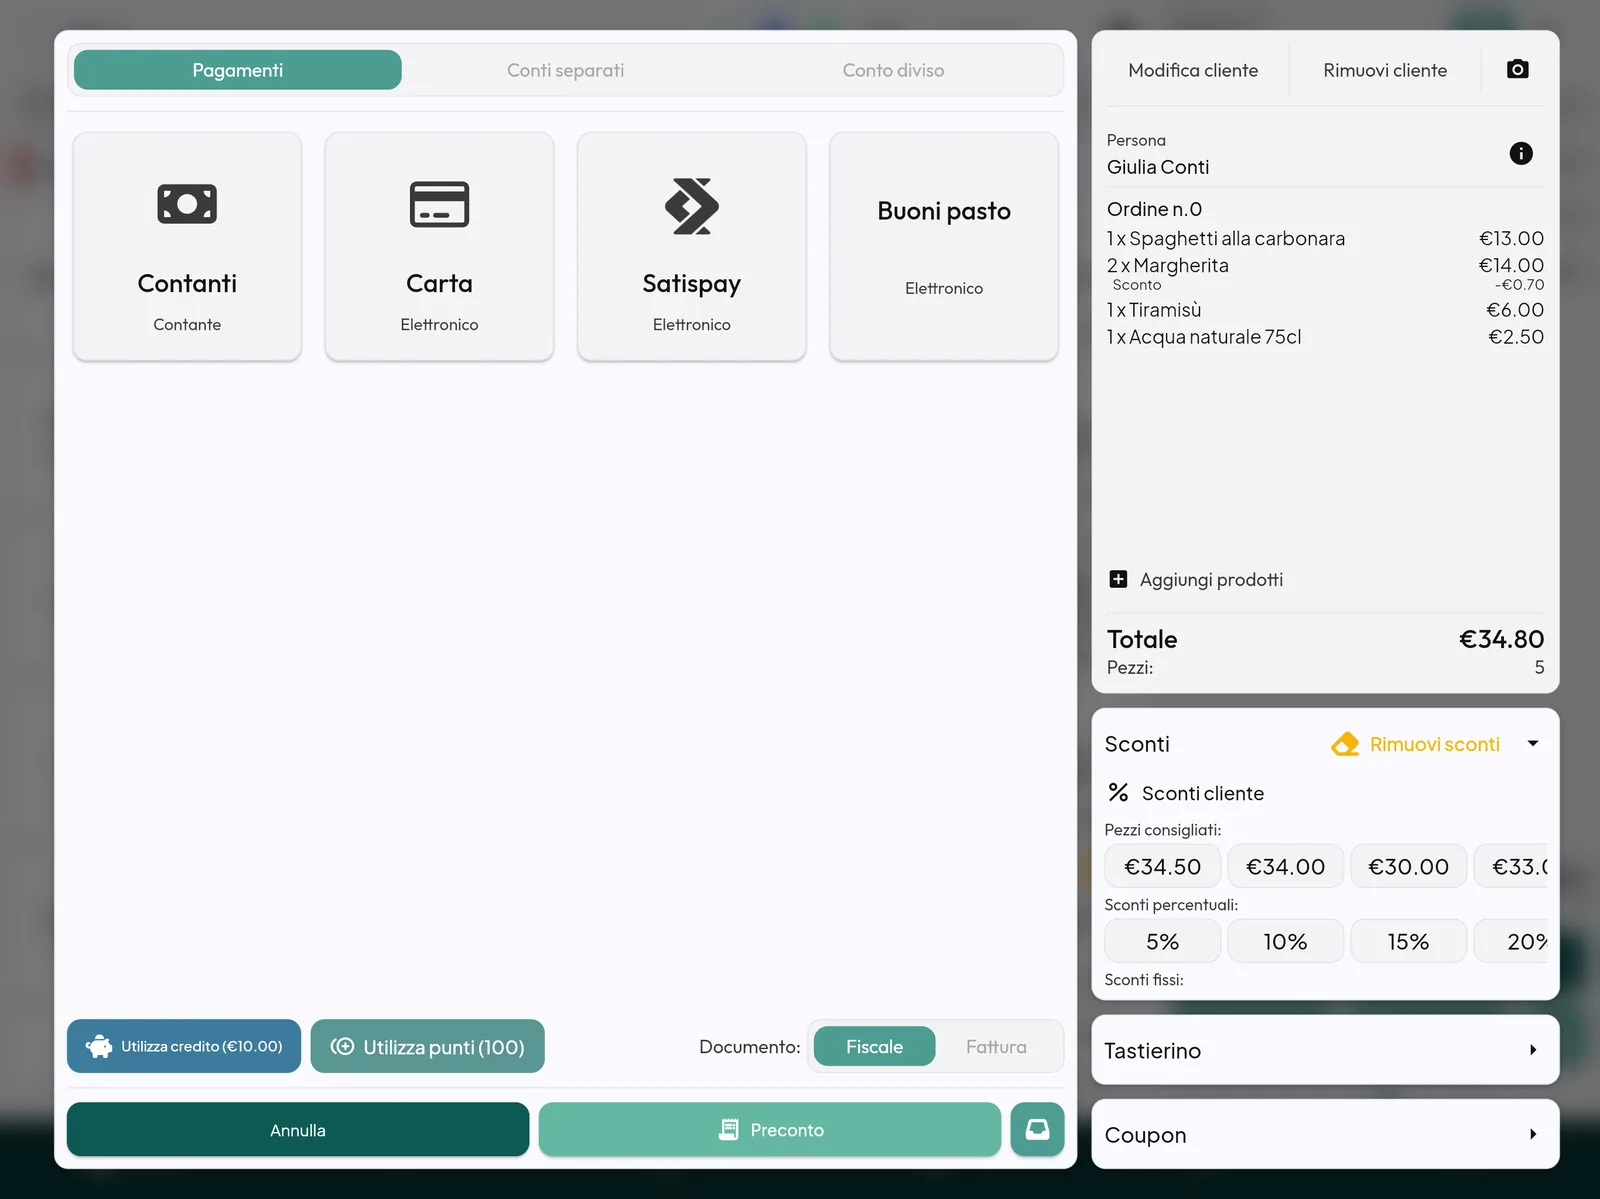1600x1199 pixels.
Task: Switch to Conti separati tab
Action: pos(565,70)
